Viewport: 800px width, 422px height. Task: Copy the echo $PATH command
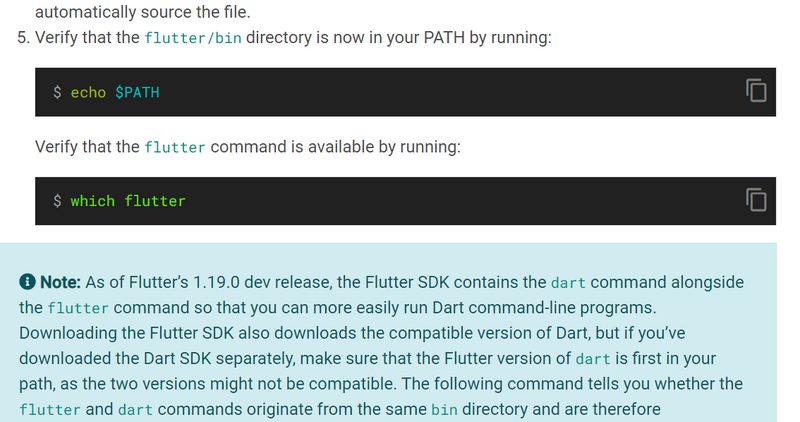click(756, 91)
